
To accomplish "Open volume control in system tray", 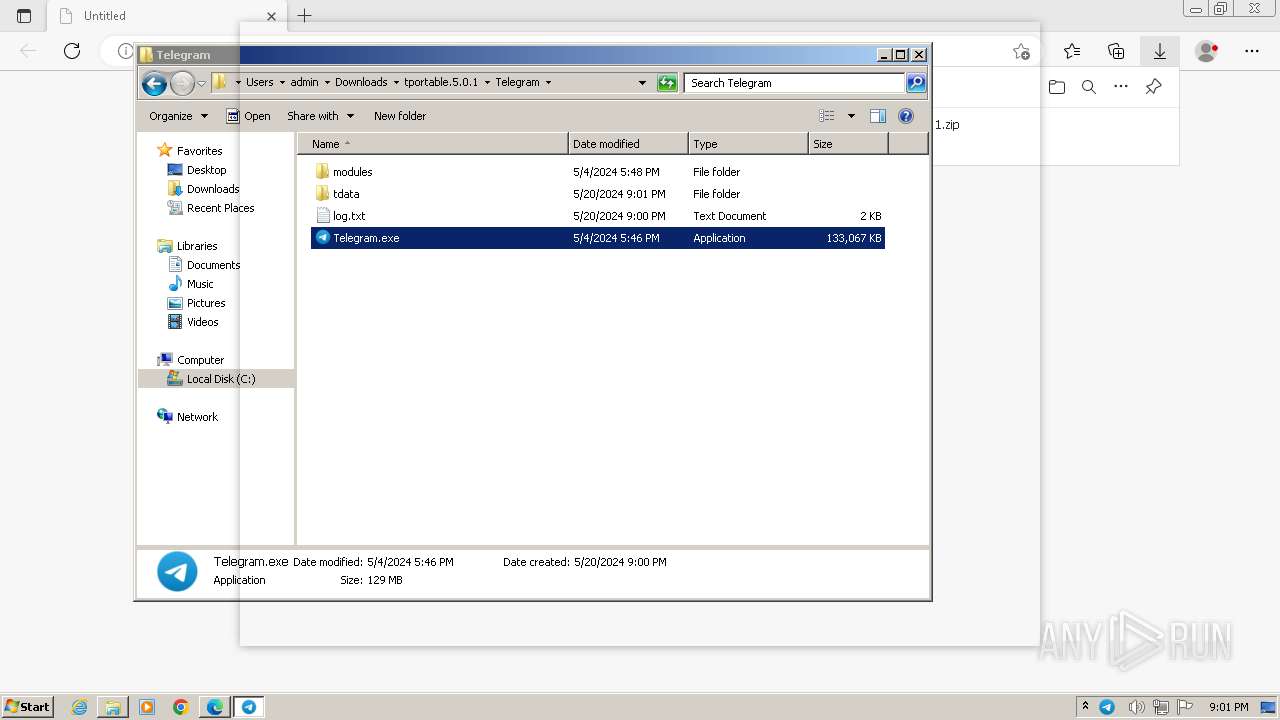I will [x=1136, y=707].
